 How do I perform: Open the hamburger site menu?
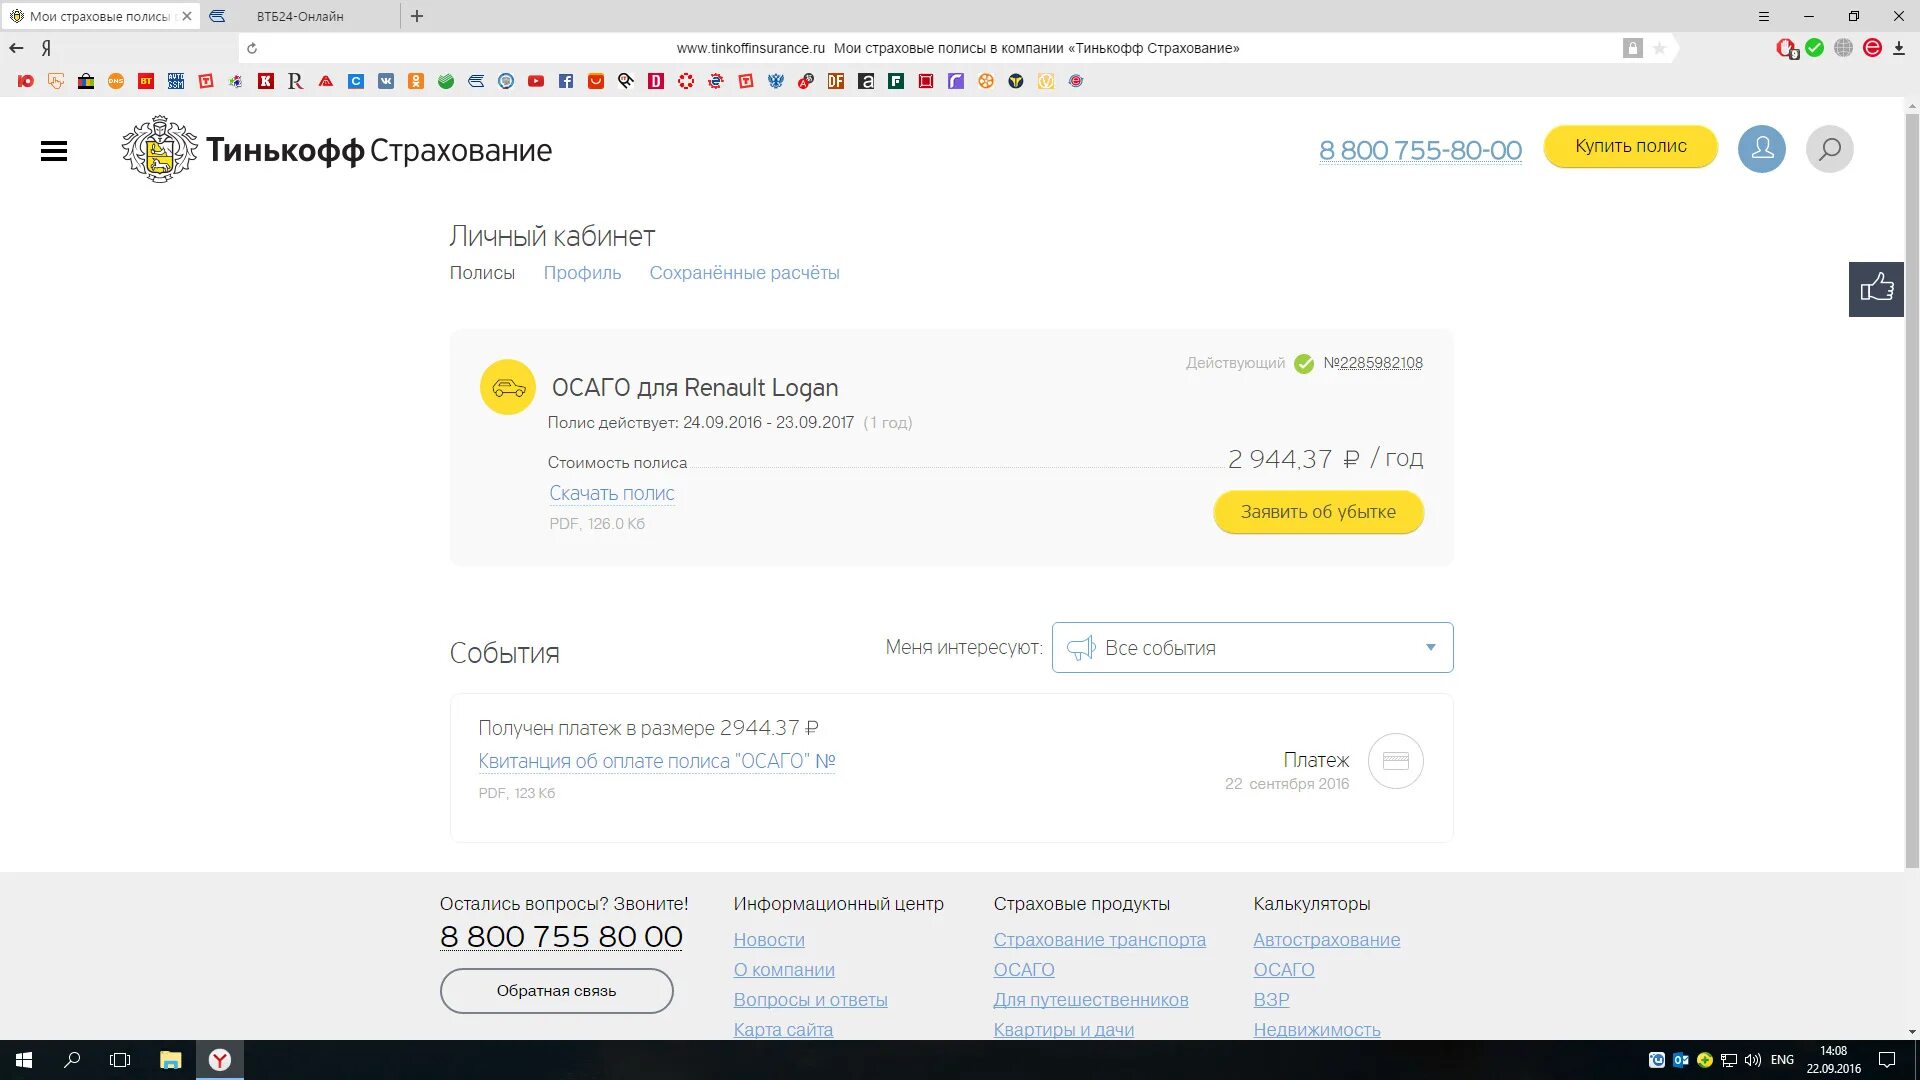point(54,151)
